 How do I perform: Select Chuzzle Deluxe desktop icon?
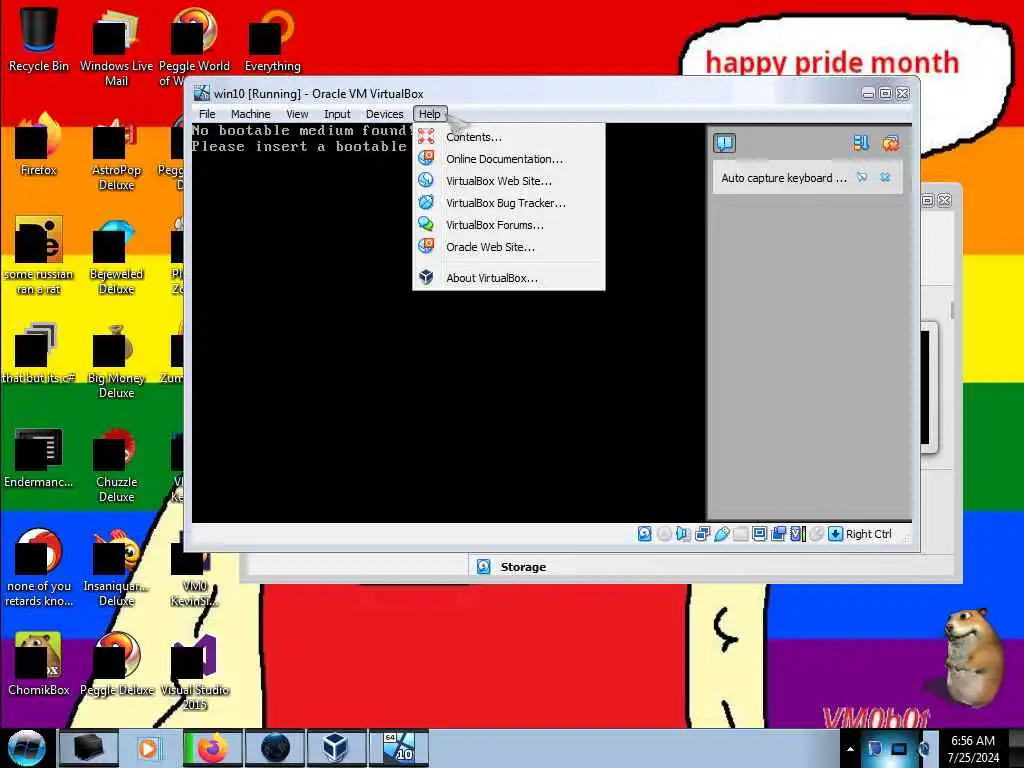116,464
